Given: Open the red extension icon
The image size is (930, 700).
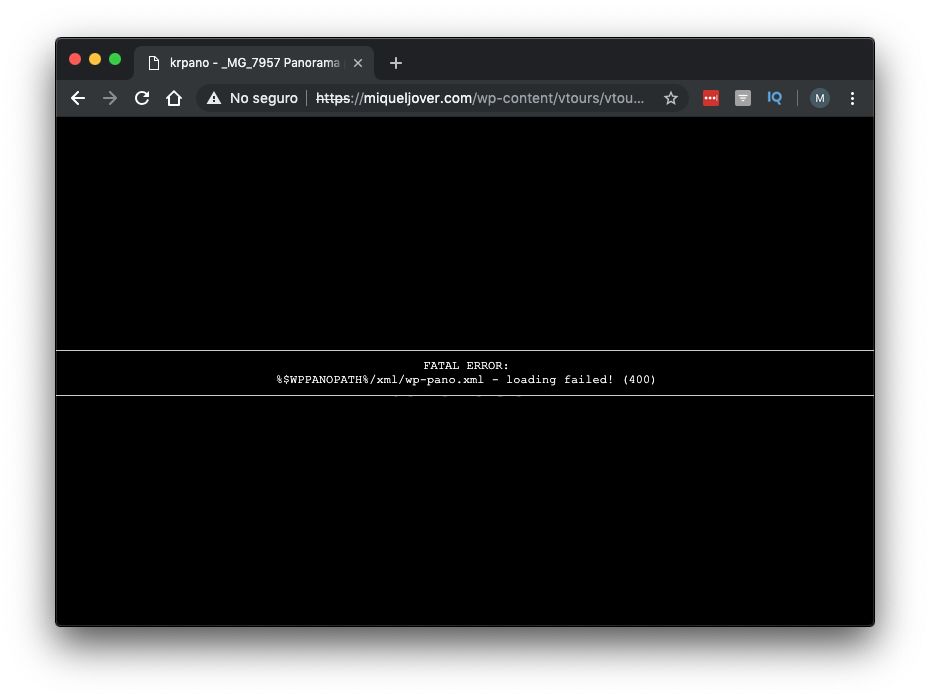Looking at the screenshot, I should (711, 98).
